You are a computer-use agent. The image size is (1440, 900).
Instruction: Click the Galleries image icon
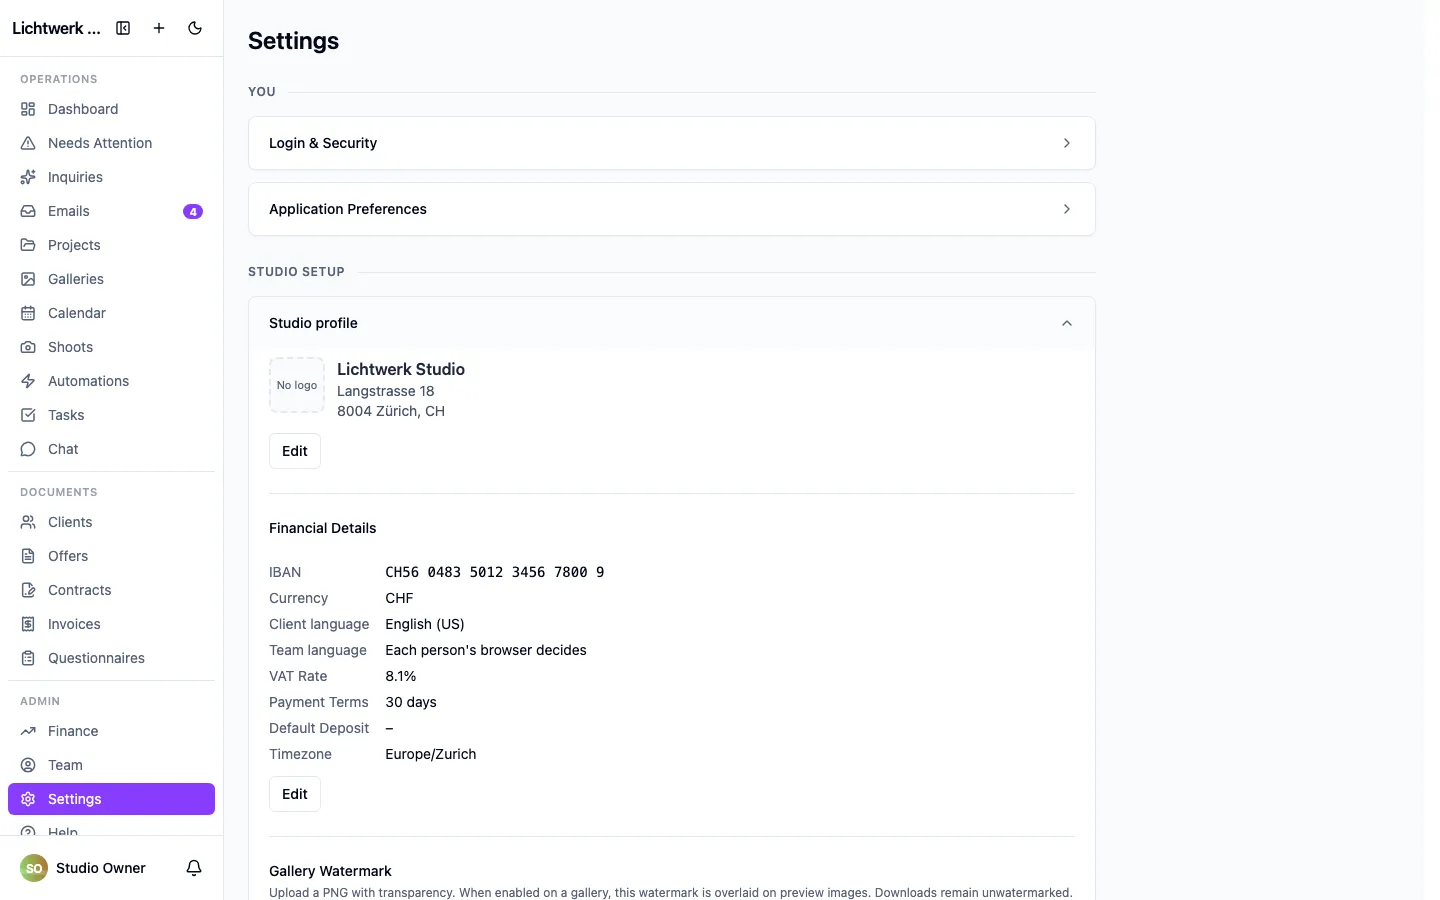point(28,279)
